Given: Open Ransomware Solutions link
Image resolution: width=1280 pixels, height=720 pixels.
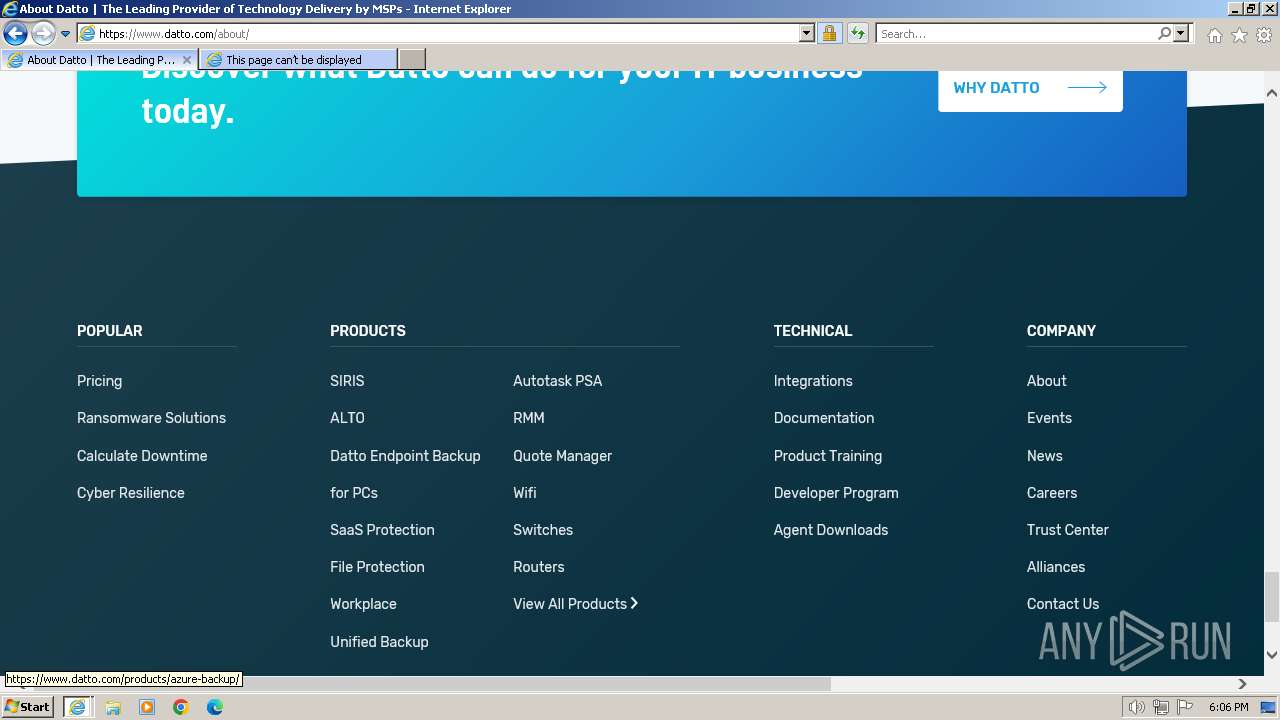Looking at the screenshot, I should [x=151, y=418].
